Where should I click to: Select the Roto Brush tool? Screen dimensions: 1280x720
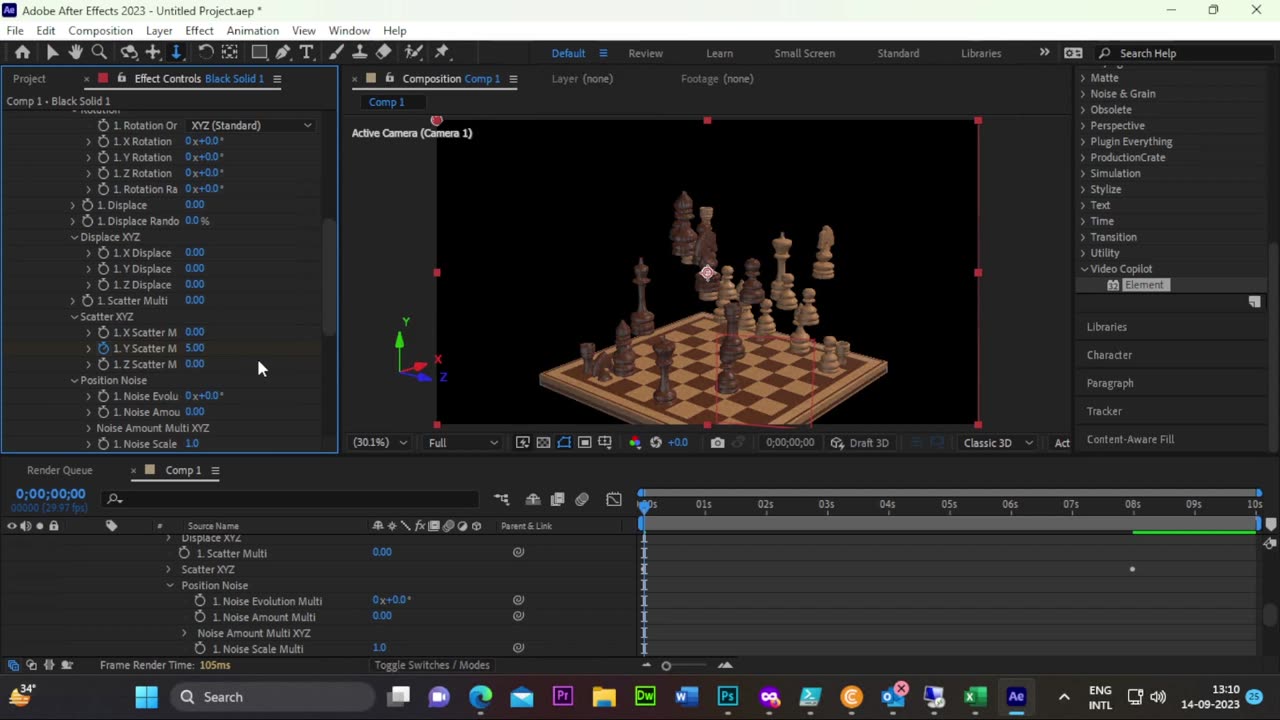[x=414, y=53]
